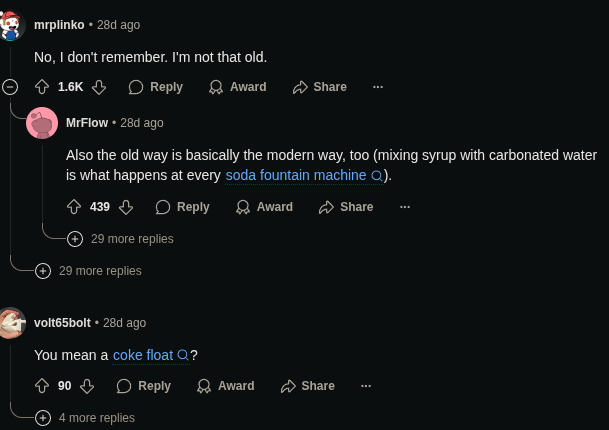Downvote volt65bolt's comment

pyautogui.click(x=87, y=386)
